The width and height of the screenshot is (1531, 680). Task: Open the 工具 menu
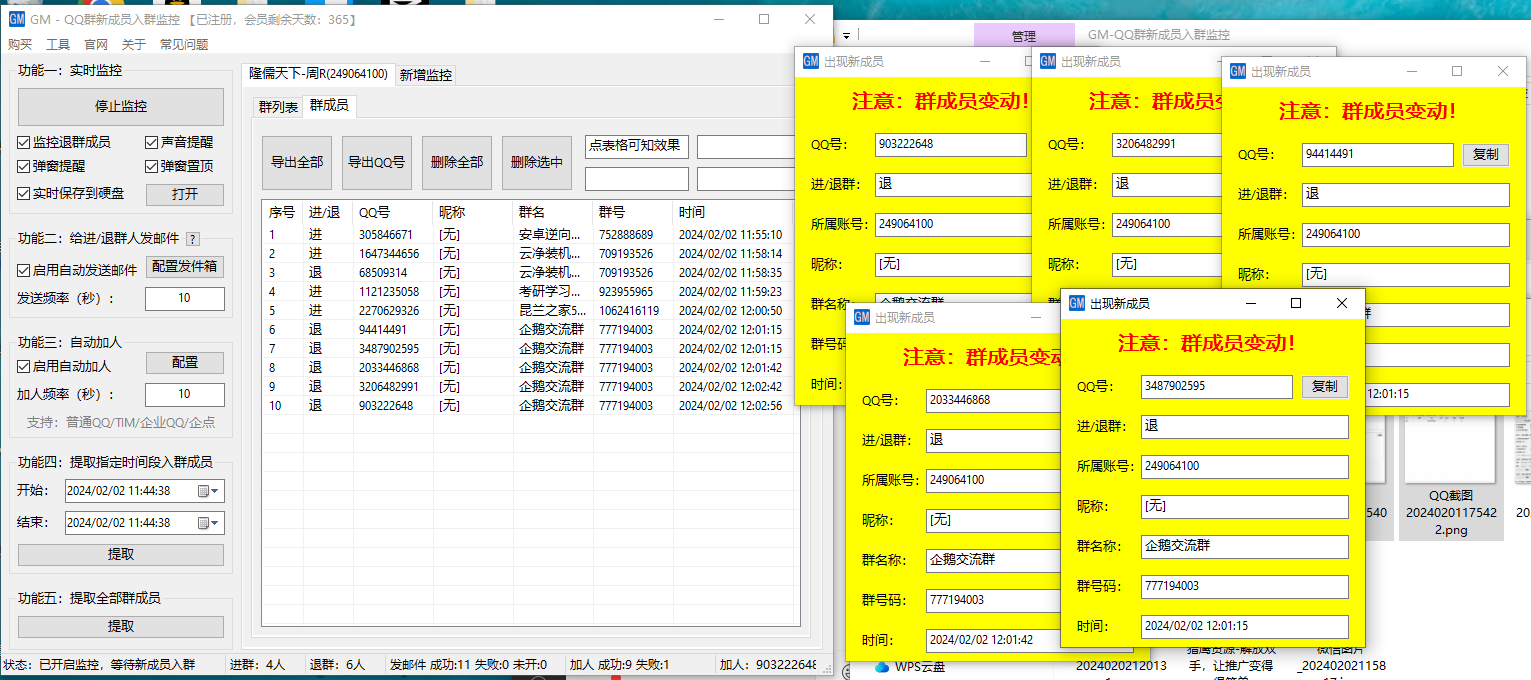[x=60, y=44]
